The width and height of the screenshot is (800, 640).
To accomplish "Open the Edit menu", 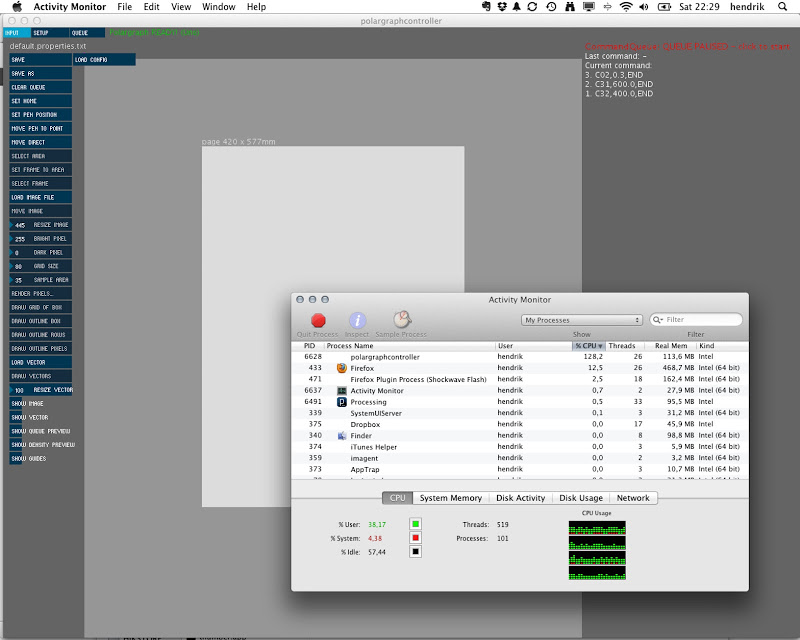I will pos(152,7).
